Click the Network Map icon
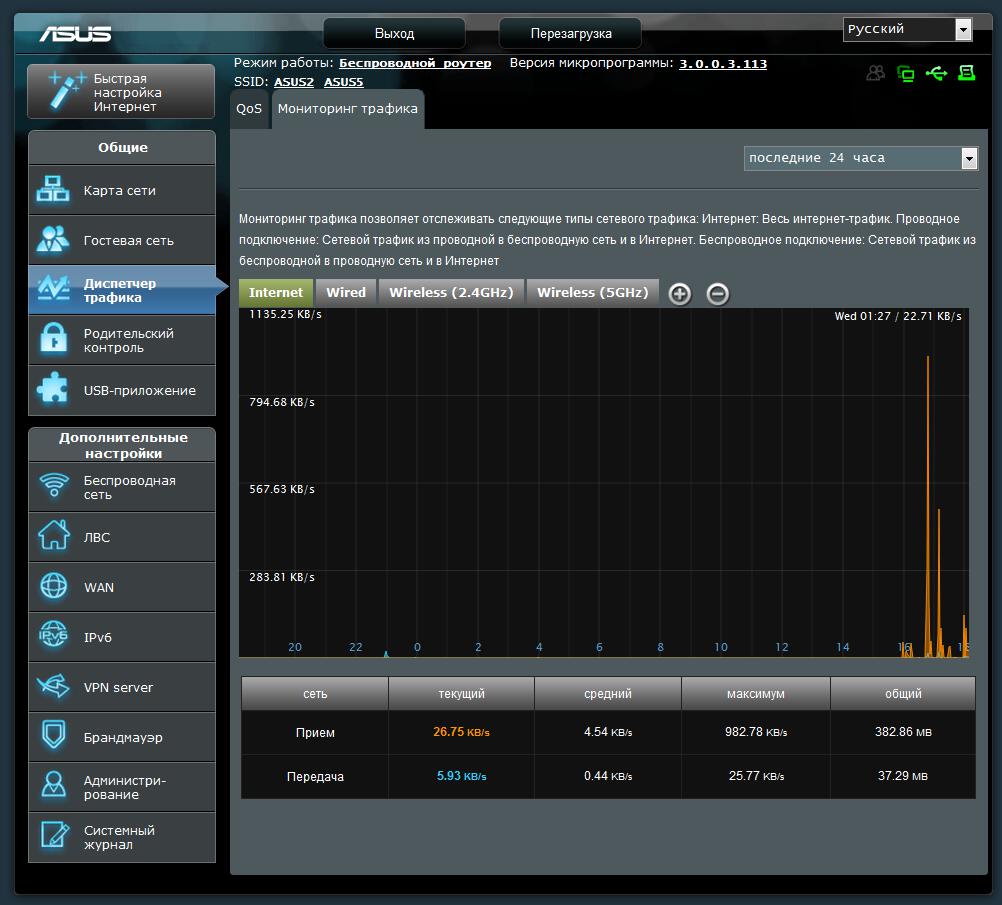This screenshot has height=905, width=1002. tap(53, 190)
